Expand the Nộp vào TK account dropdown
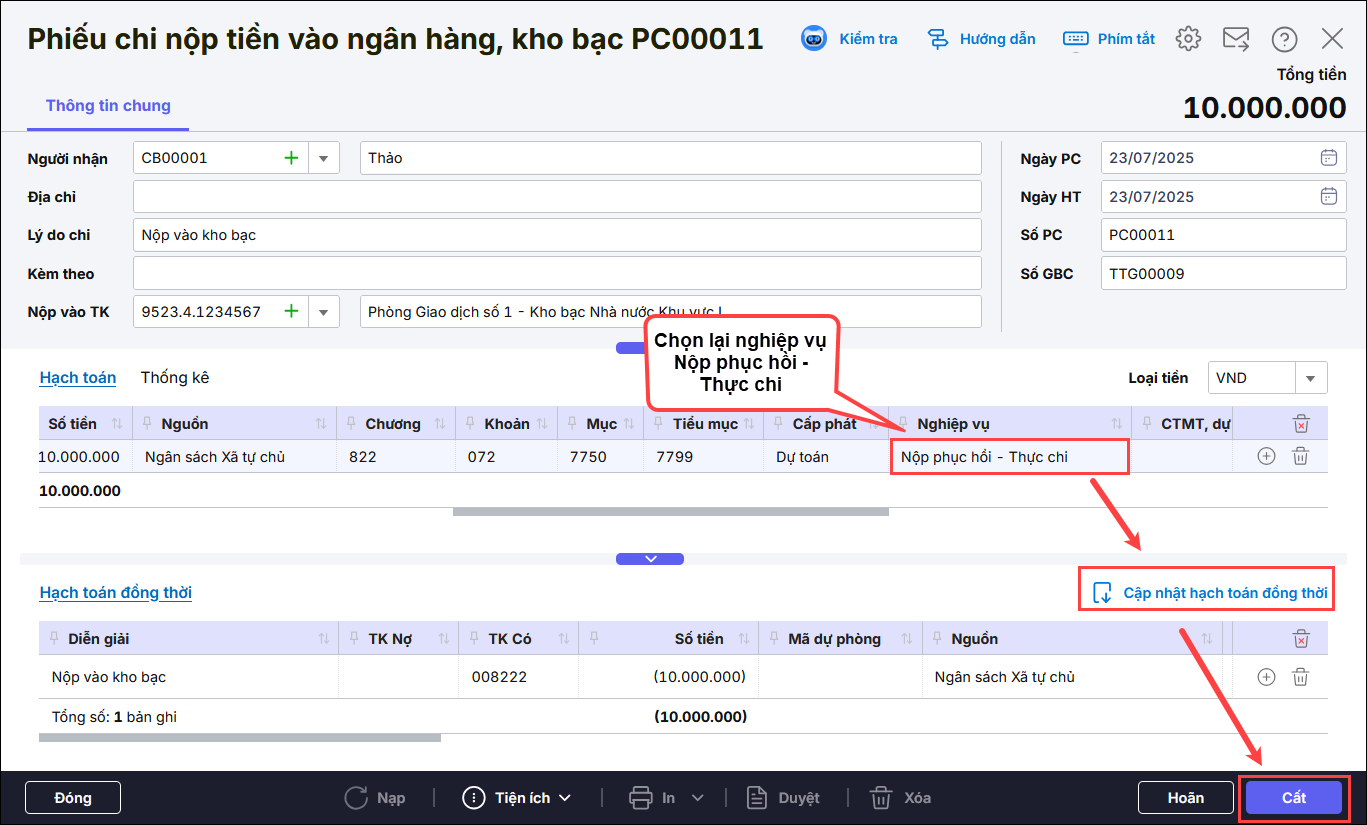 [324, 312]
